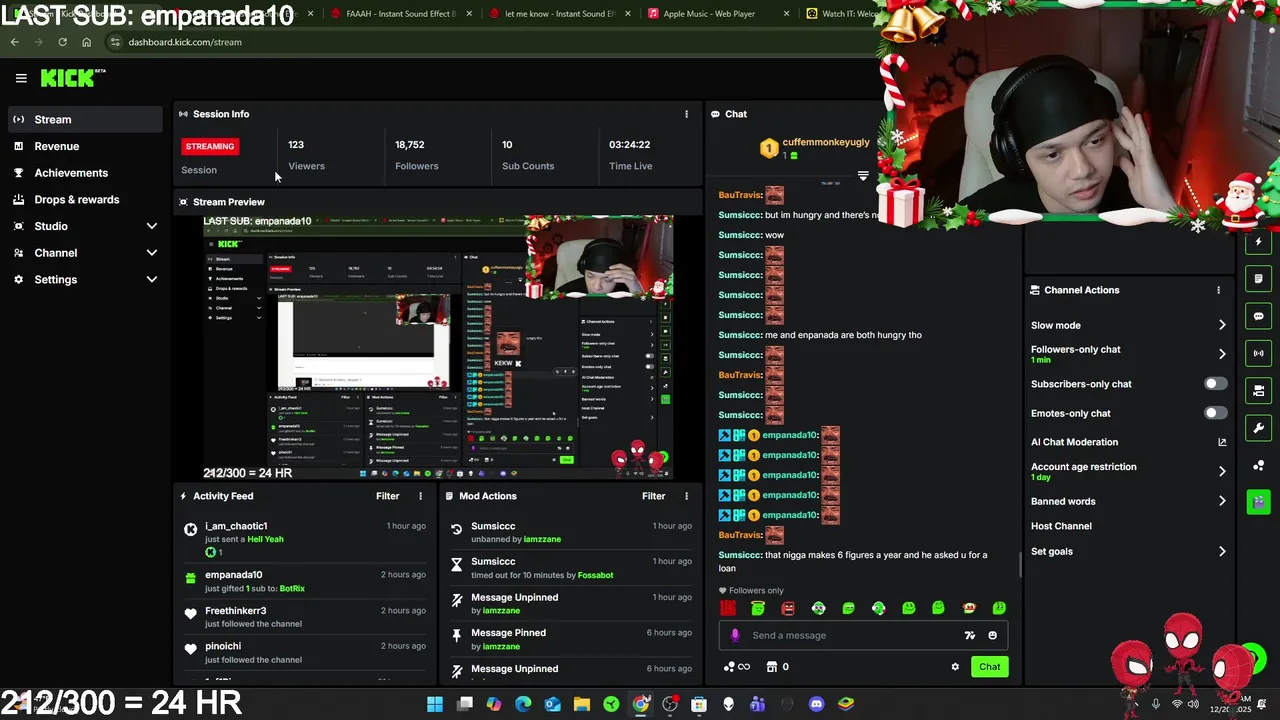Viewport: 1280px width, 720px height.
Task: Click the Stream Preview video thumbnail
Action: 438,347
